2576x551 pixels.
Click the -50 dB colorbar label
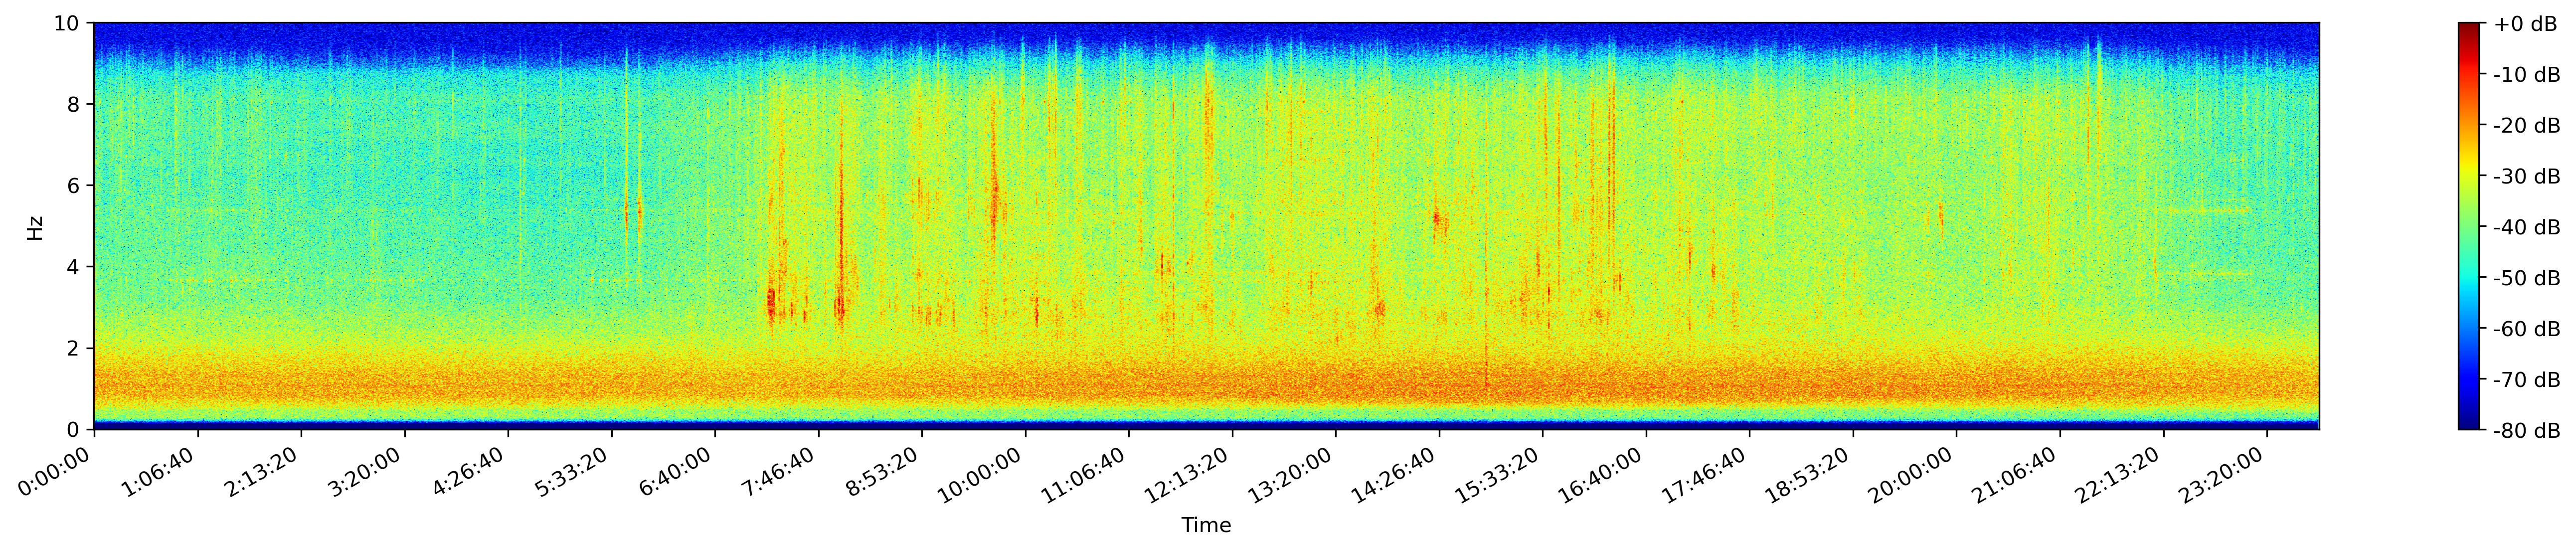(2527, 279)
